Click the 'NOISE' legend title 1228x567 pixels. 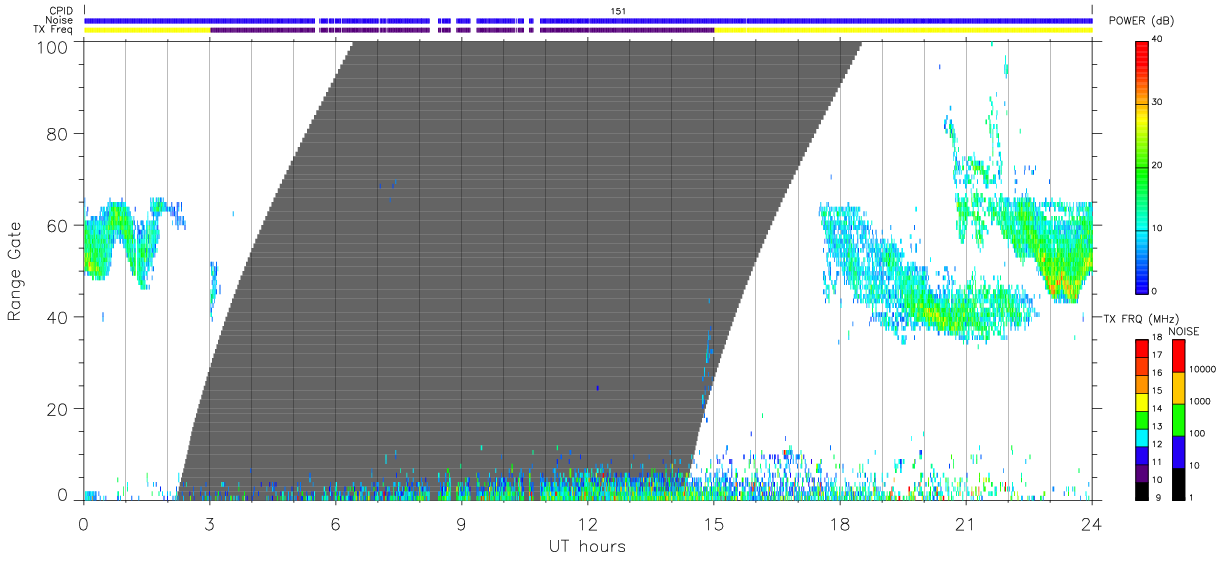point(1183,331)
